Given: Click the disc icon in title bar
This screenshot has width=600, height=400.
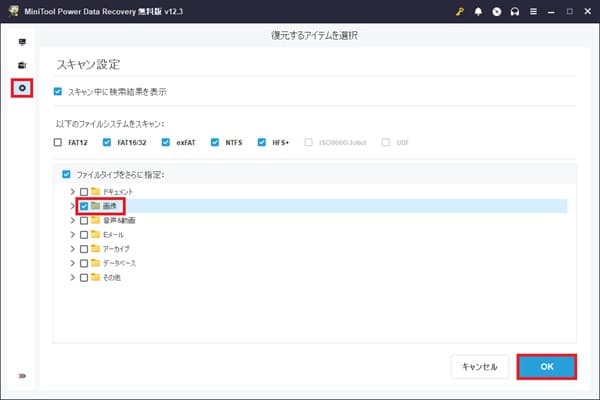Looking at the screenshot, I should 496,11.
